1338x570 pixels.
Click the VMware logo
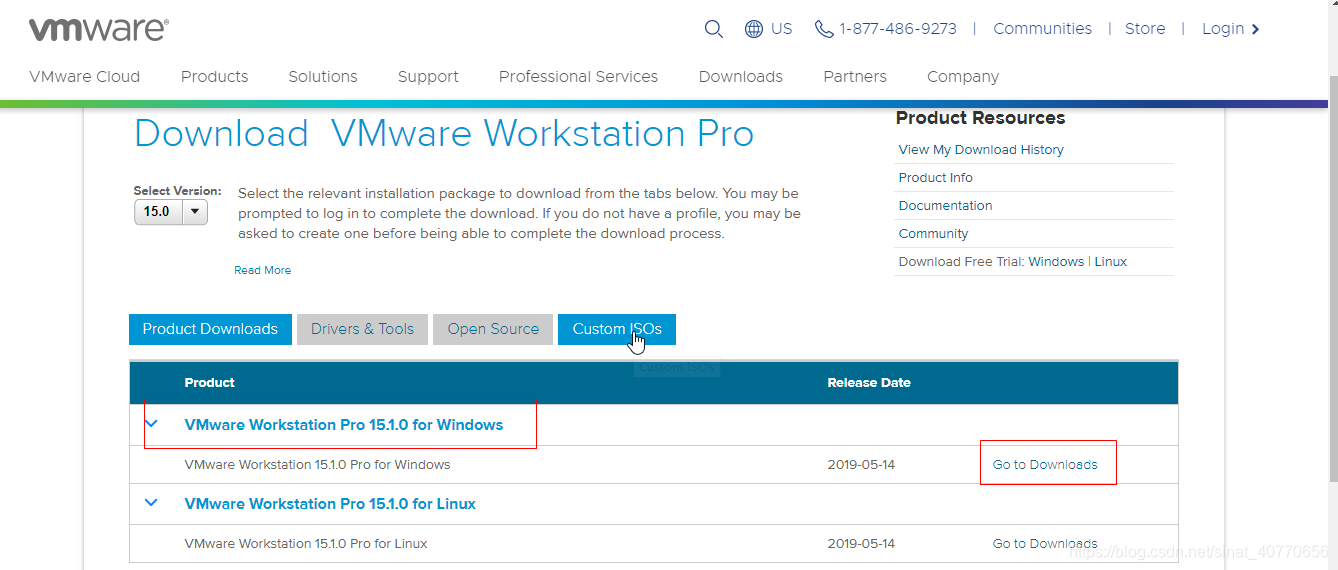98,29
